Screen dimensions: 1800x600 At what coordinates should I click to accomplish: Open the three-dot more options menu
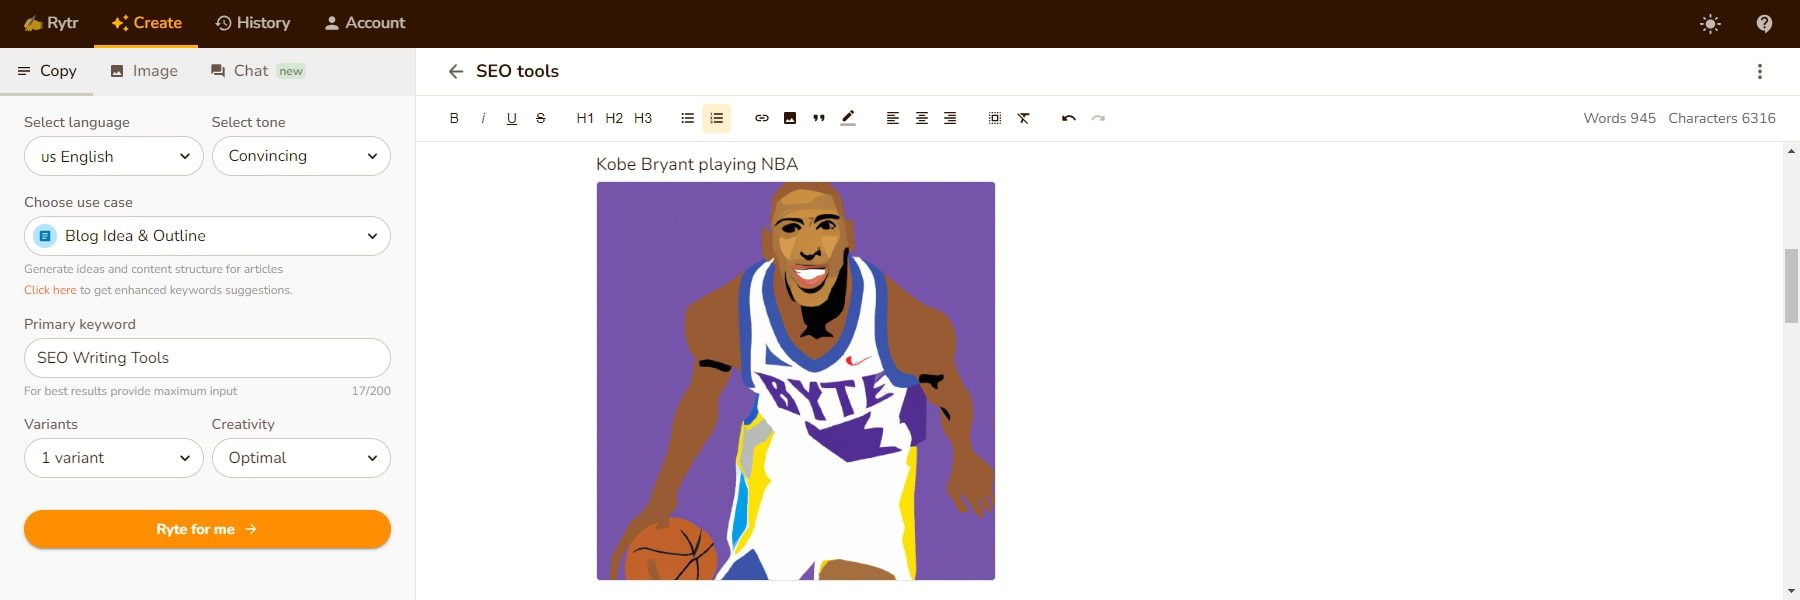(x=1759, y=71)
